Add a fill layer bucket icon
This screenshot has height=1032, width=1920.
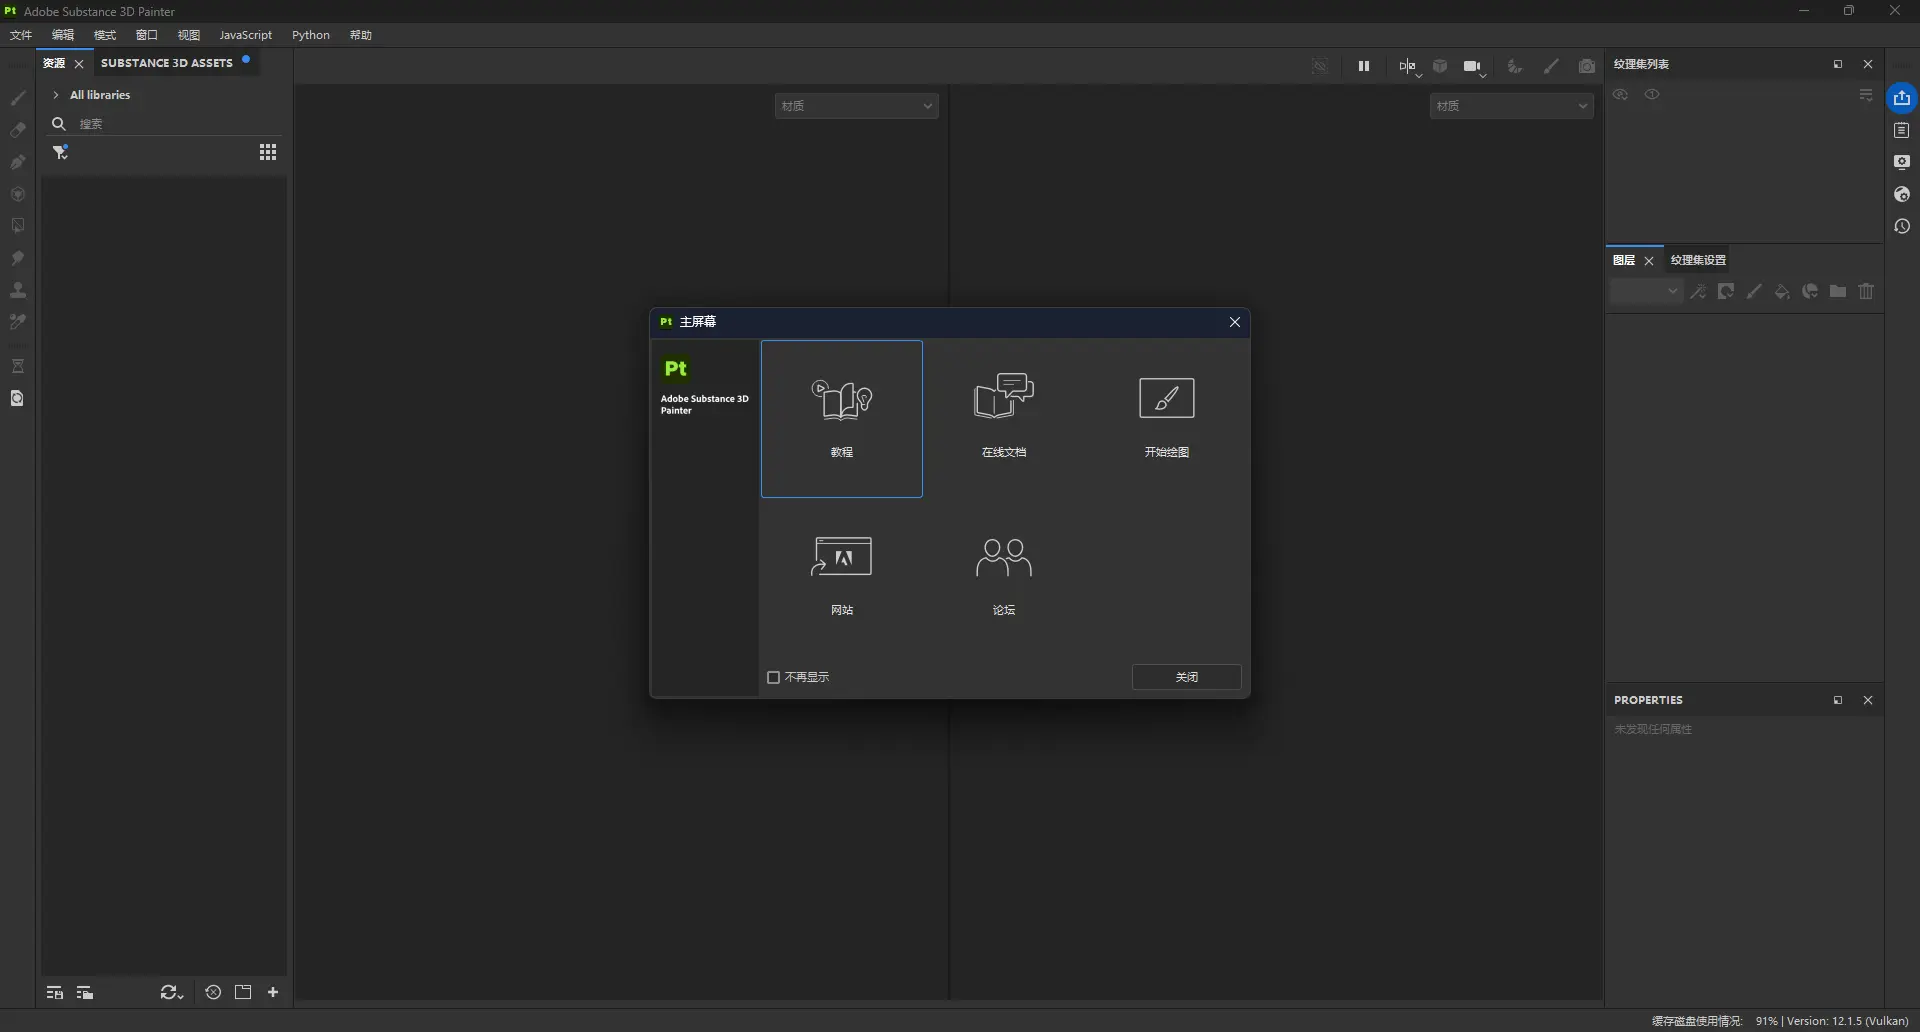click(x=1782, y=292)
